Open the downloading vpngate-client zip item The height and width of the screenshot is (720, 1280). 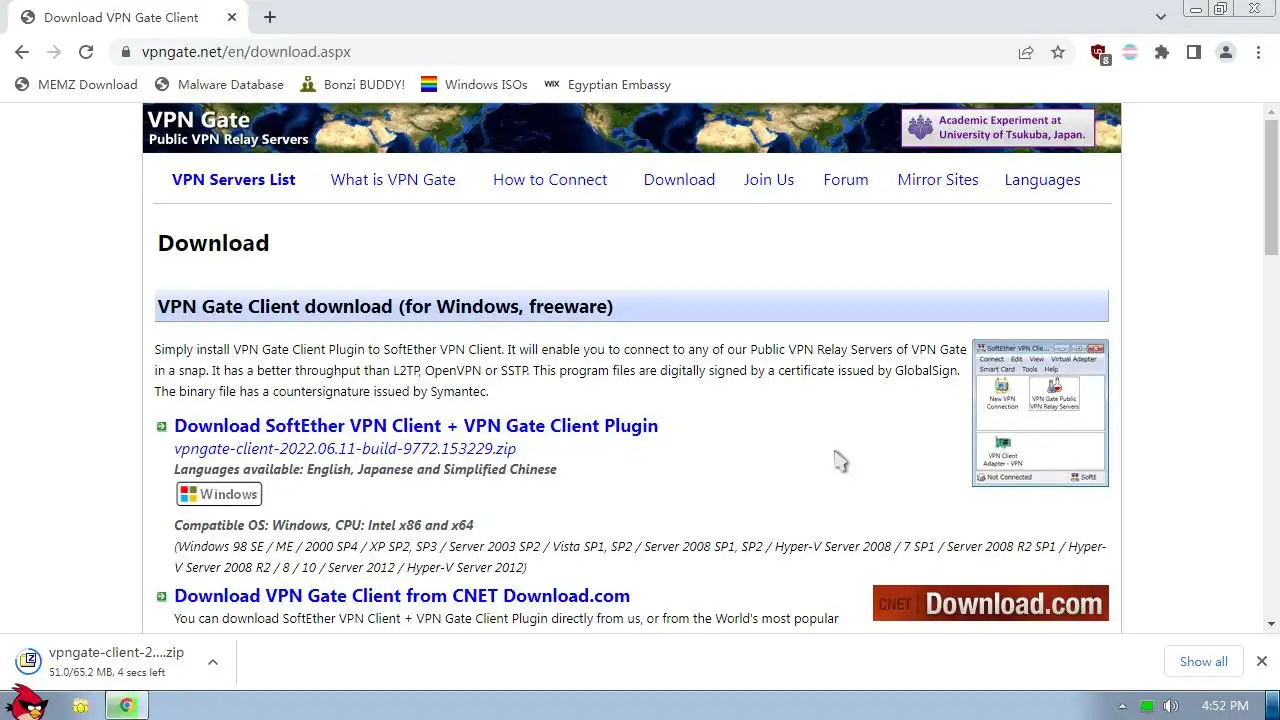[x=116, y=661]
